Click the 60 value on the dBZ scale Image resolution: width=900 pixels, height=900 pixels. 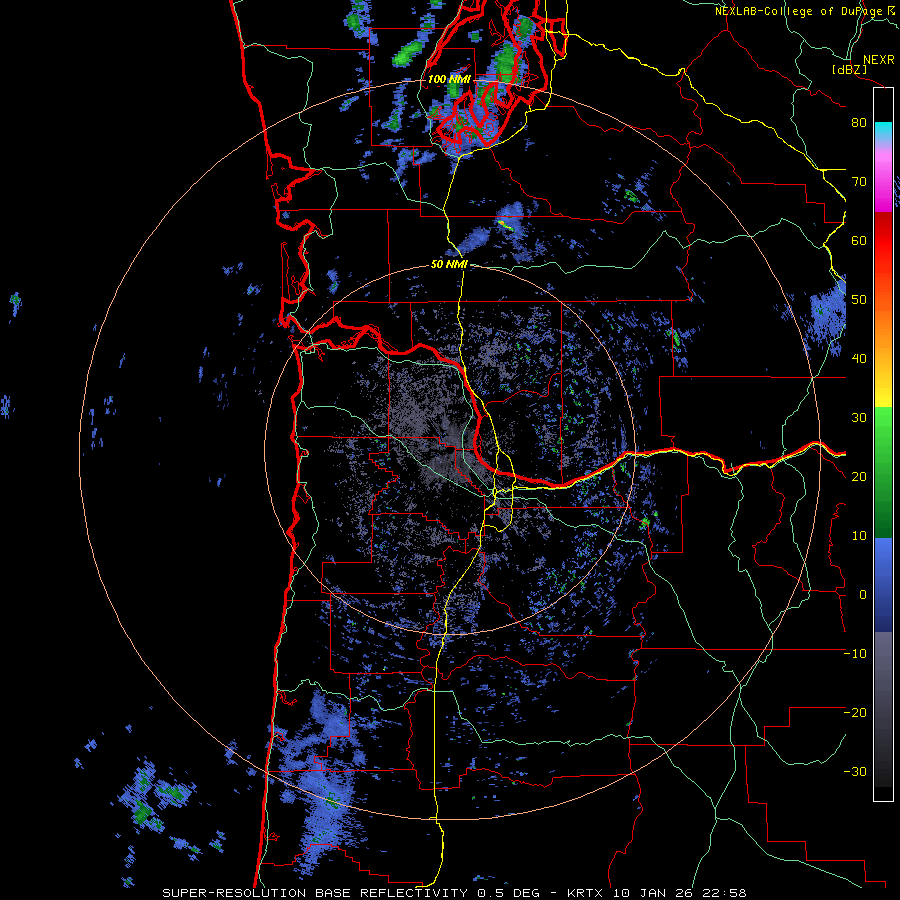tap(859, 240)
